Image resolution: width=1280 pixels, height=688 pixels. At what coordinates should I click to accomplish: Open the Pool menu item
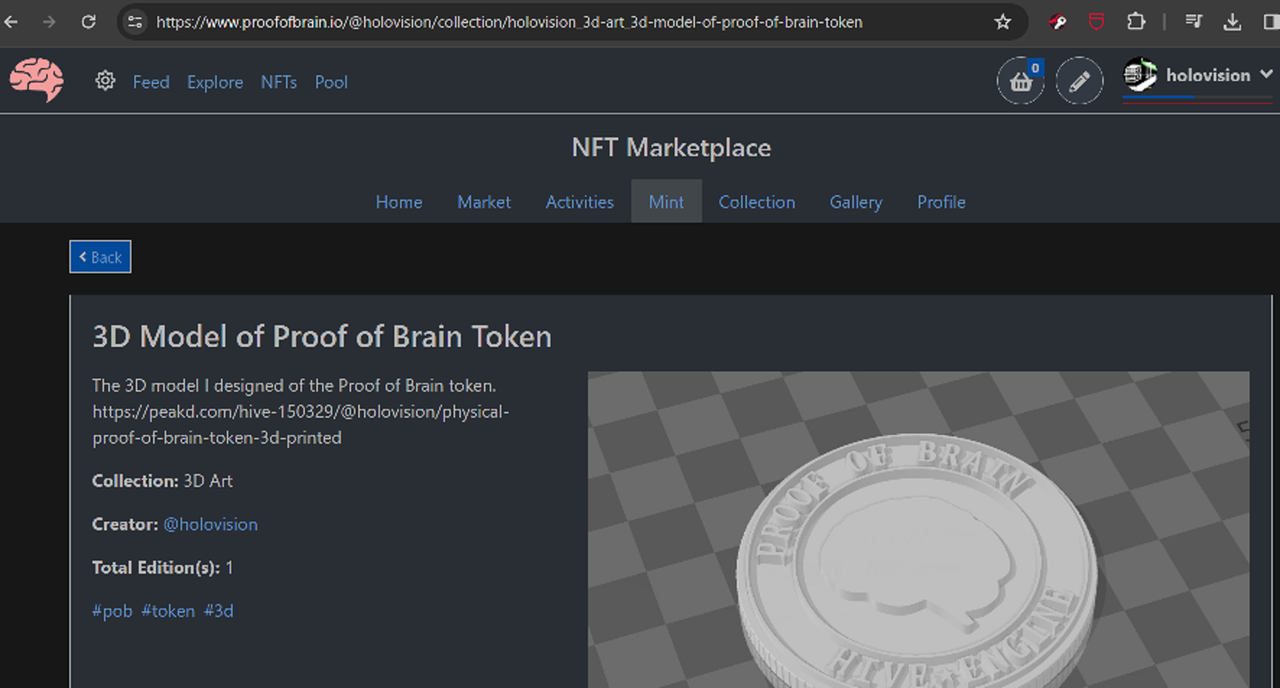coord(331,82)
